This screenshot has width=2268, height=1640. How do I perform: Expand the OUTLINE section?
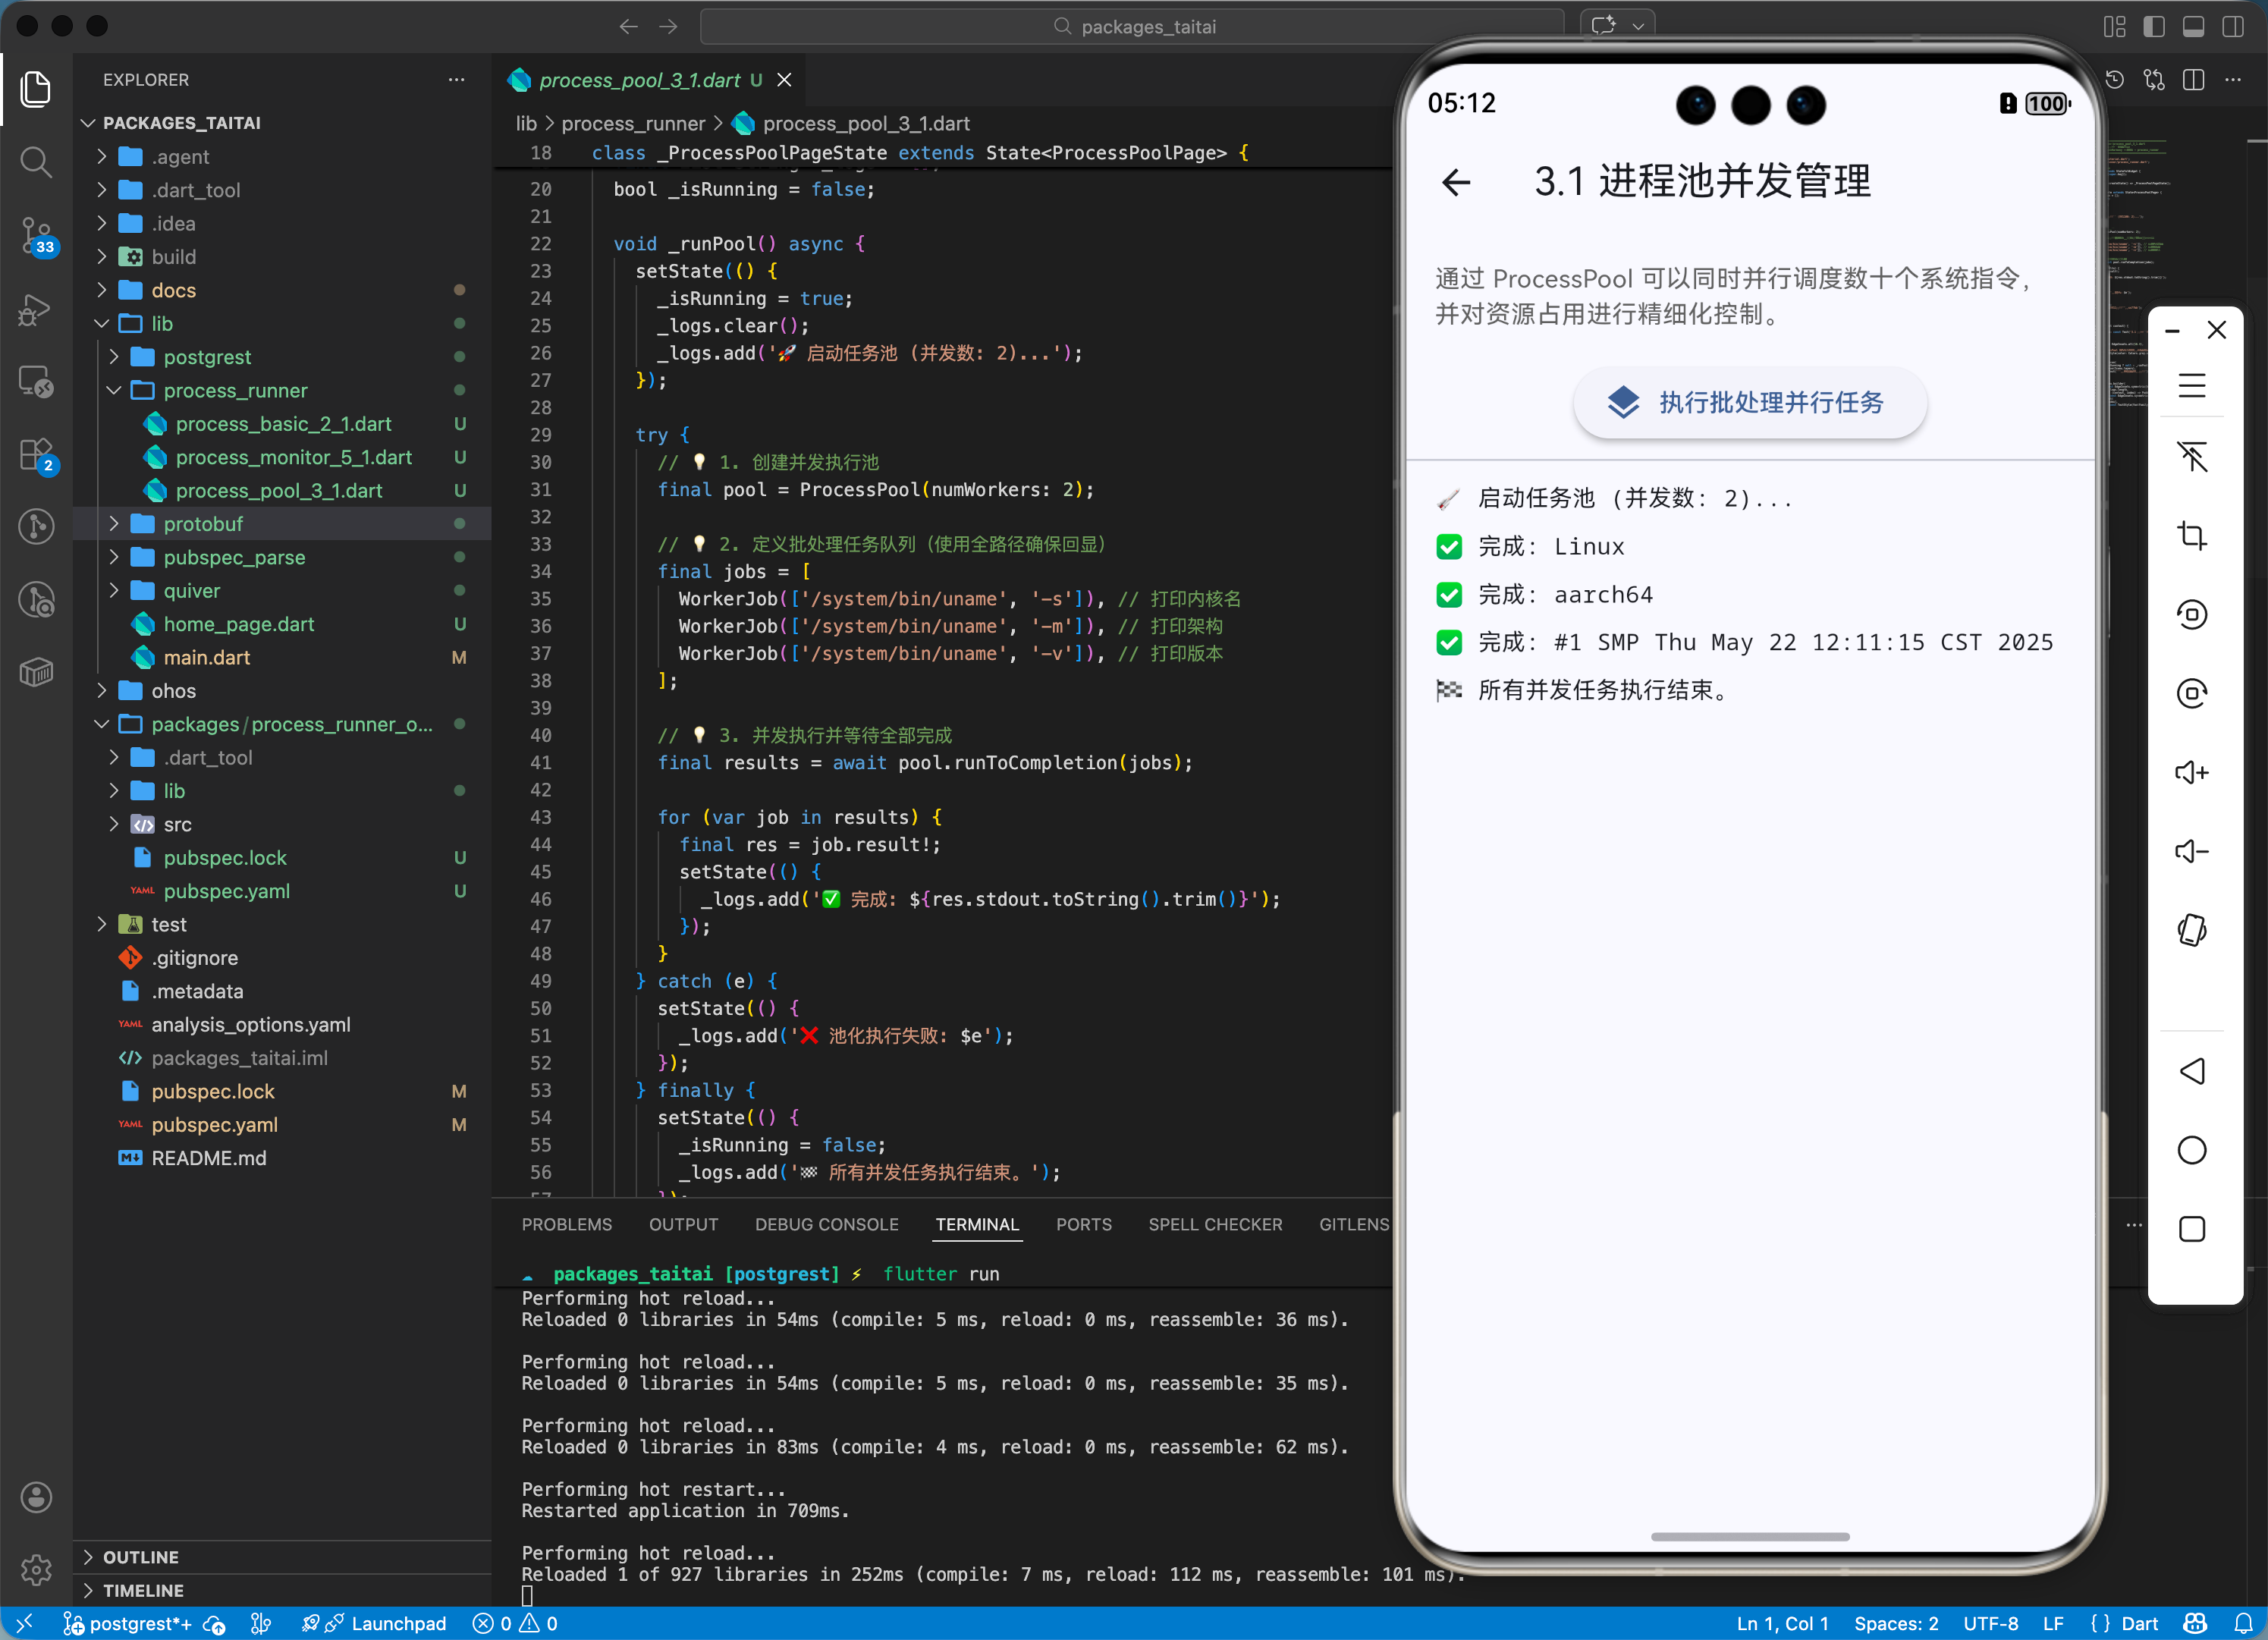[x=140, y=1557]
